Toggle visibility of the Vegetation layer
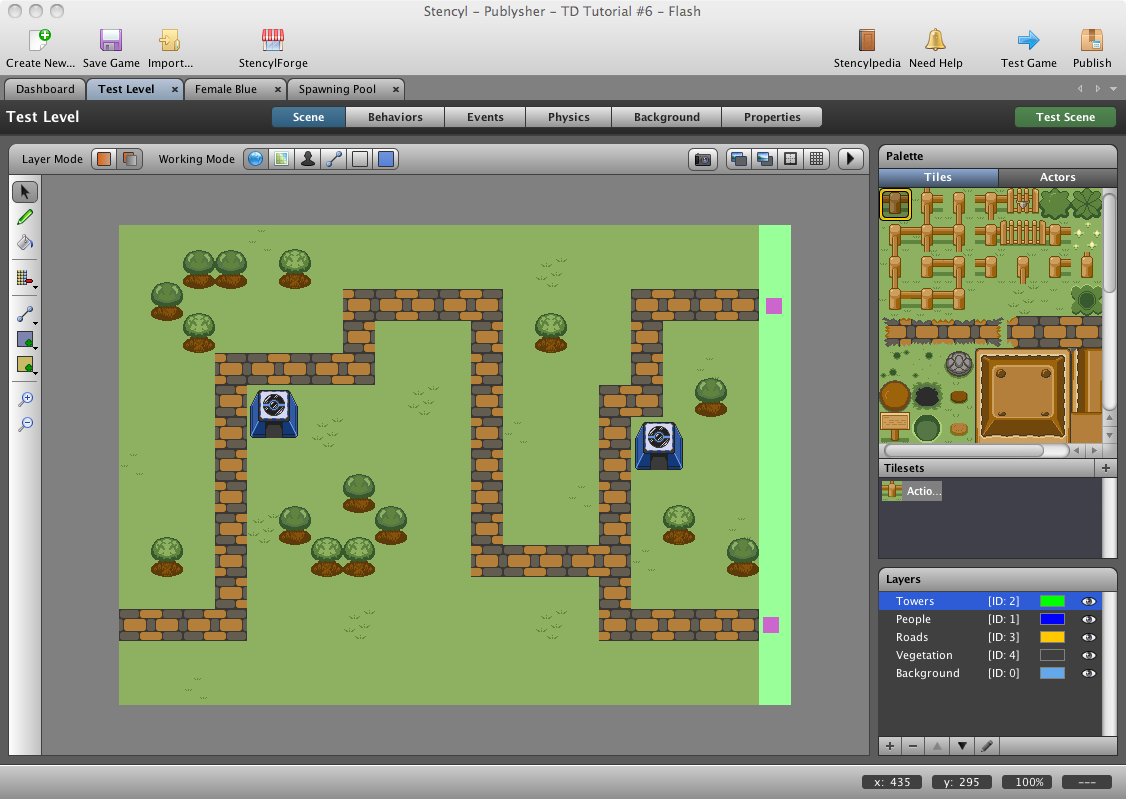 click(1089, 655)
